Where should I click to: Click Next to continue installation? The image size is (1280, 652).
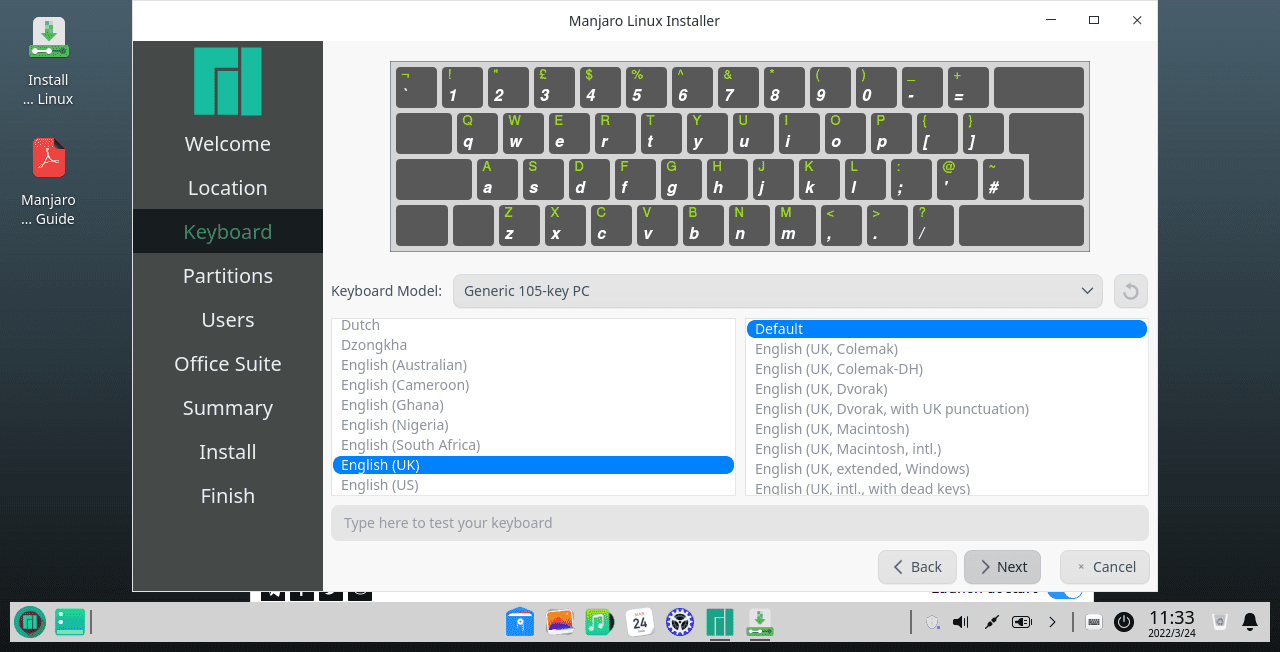tap(1002, 567)
